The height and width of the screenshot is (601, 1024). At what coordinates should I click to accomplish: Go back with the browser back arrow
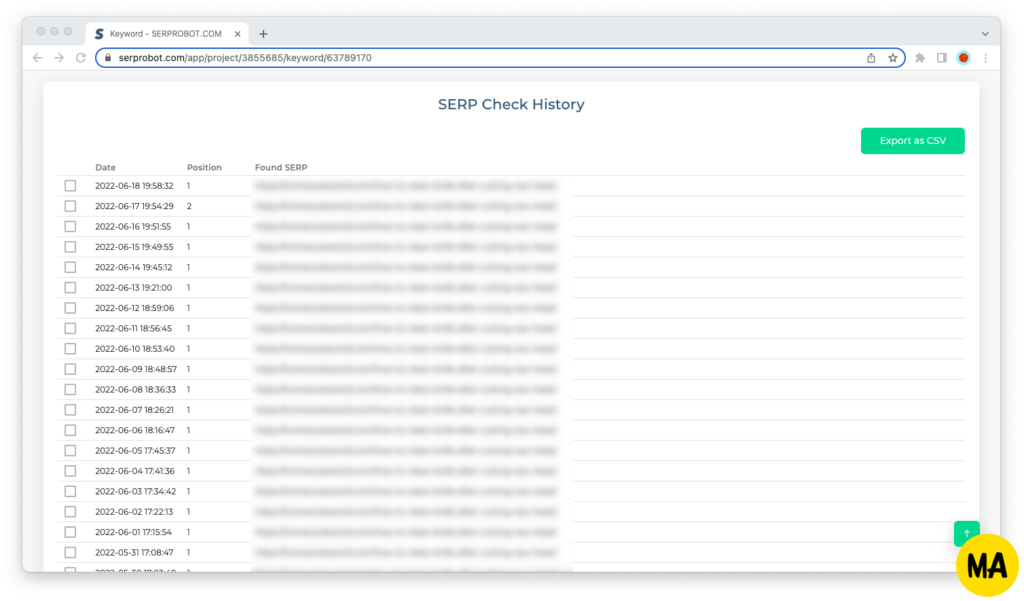37,58
